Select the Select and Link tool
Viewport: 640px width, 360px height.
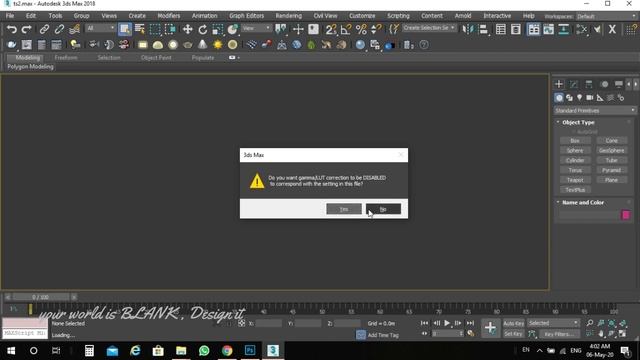pyautogui.click(x=44, y=29)
